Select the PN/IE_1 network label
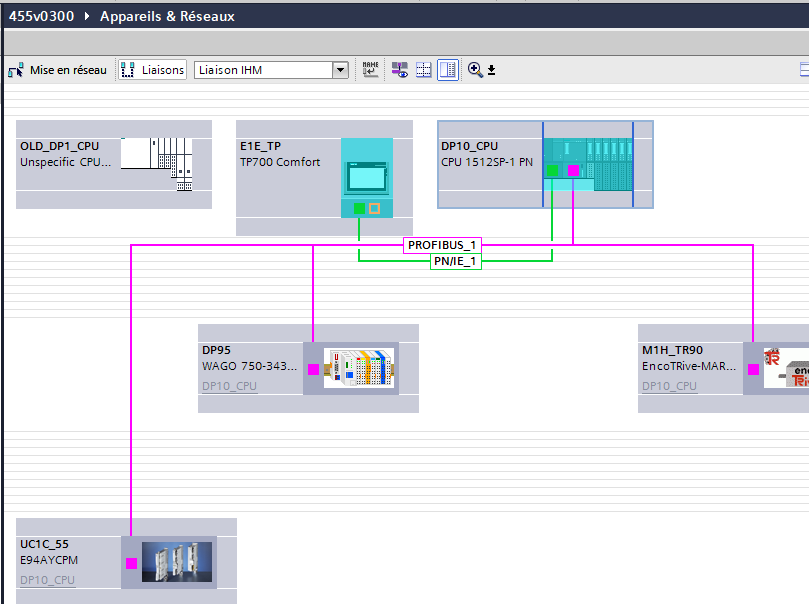Image resolution: width=809 pixels, height=604 pixels. point(456,261)
